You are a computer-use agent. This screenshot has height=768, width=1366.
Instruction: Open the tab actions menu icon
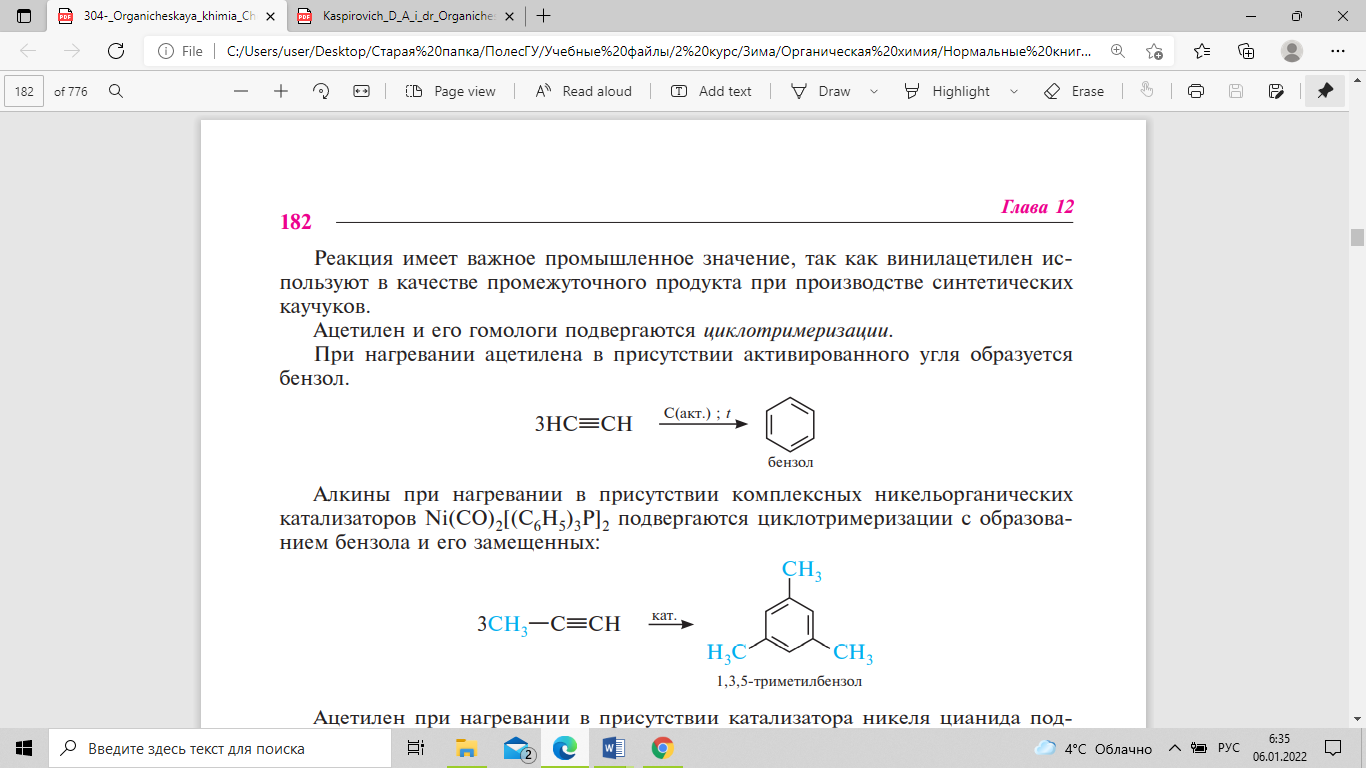click(x=24, y=16)
